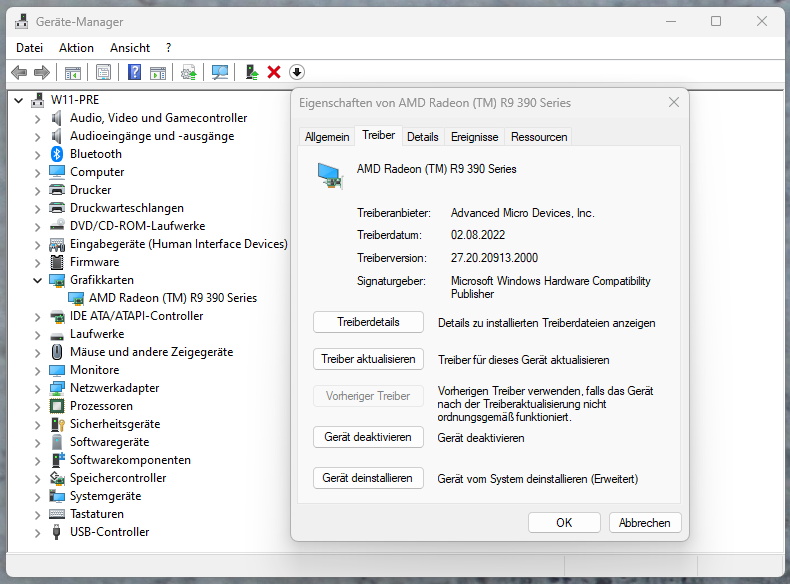The width and height of the screenshot is (790, 584).
Task: Expand the Laufwerke category
Action: (x=37, y=335)
